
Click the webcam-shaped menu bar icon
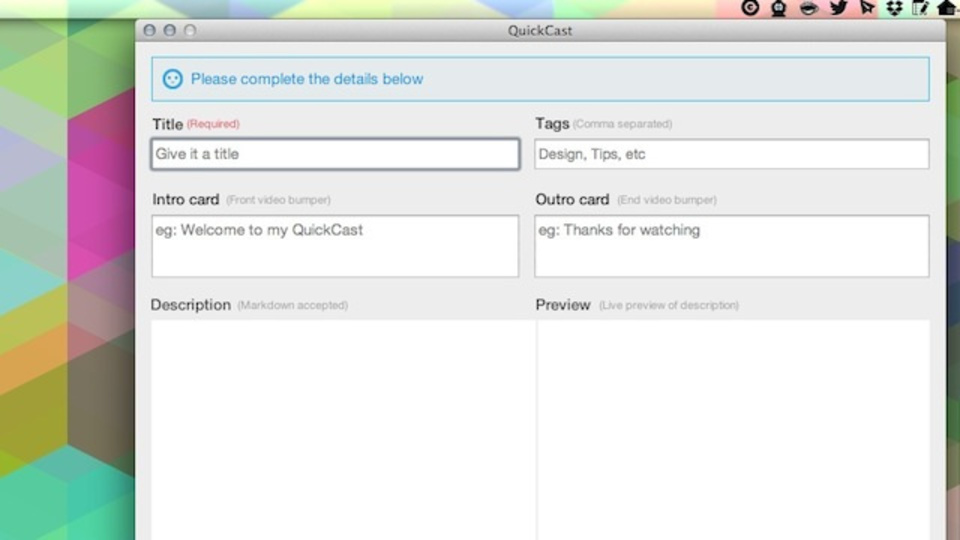(779, 8)
